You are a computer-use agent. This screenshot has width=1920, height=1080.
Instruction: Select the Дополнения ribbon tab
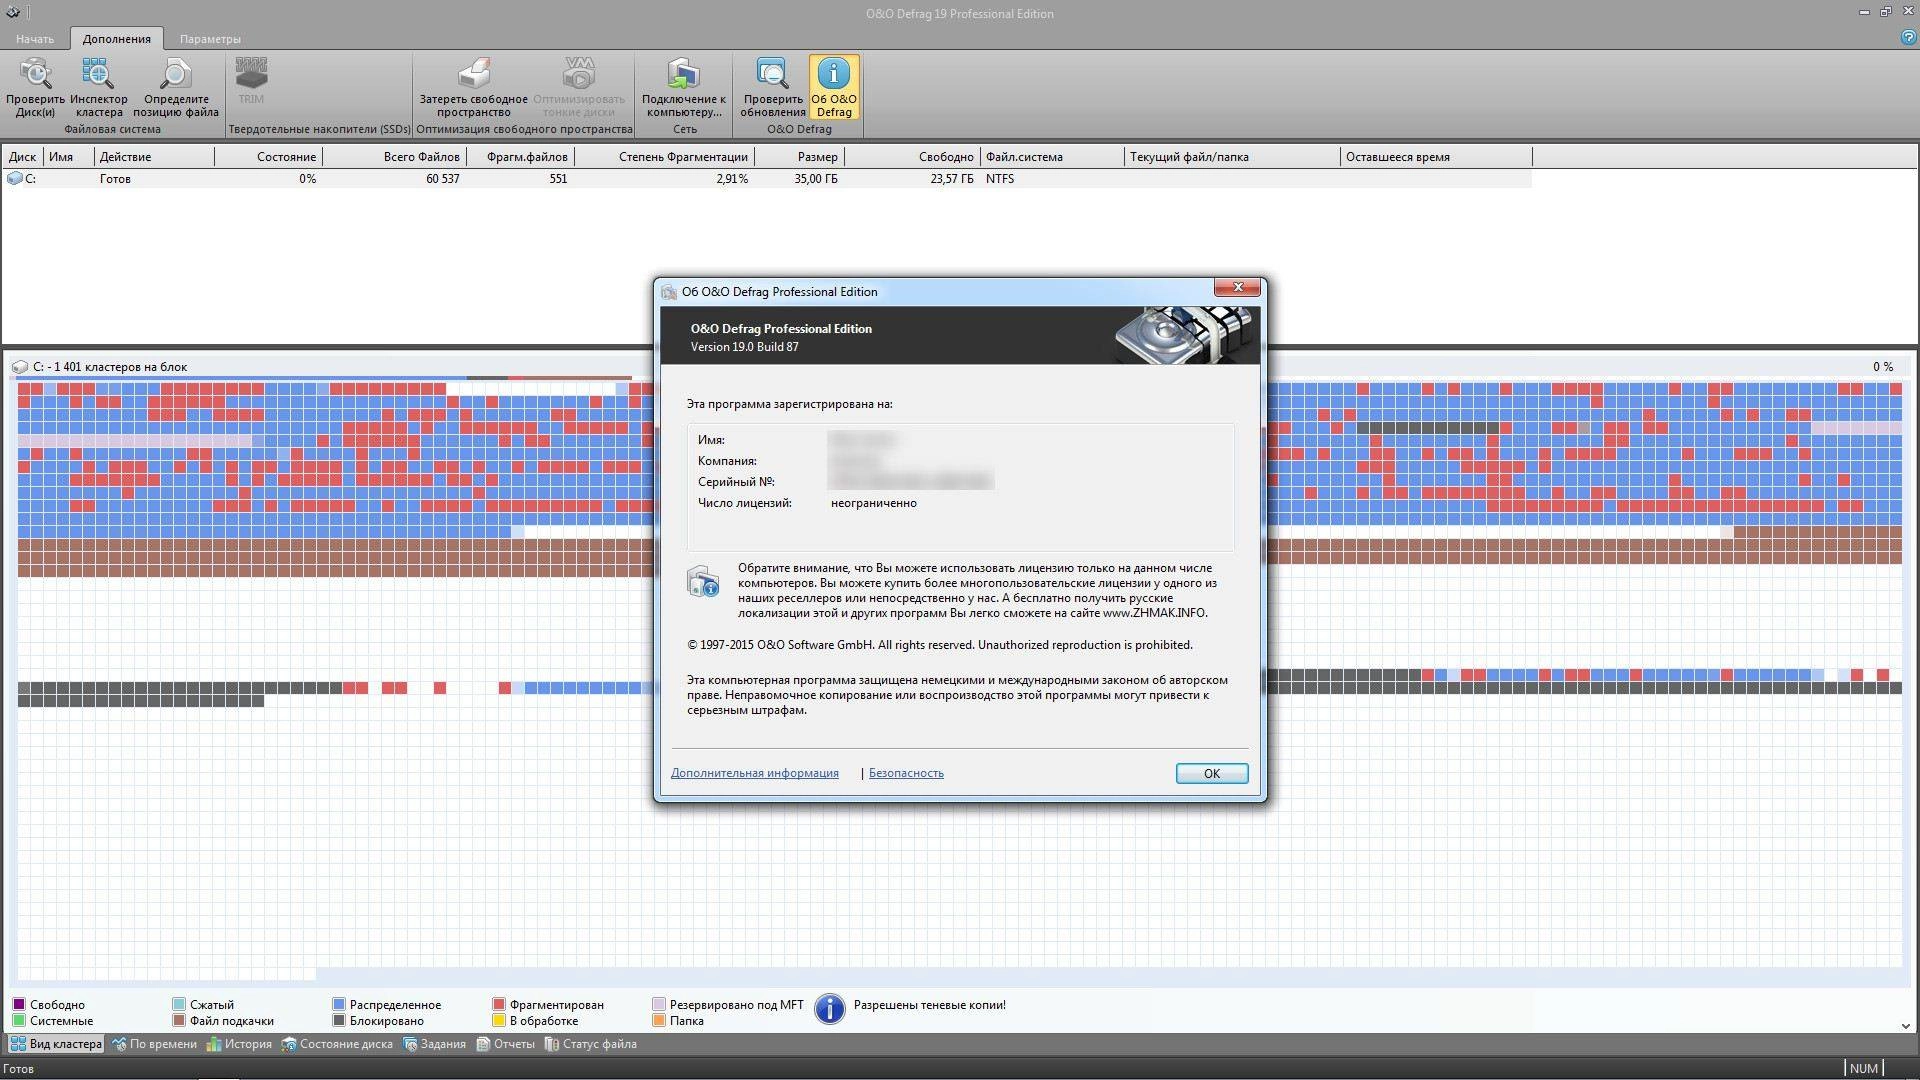[x=117, y=39]
